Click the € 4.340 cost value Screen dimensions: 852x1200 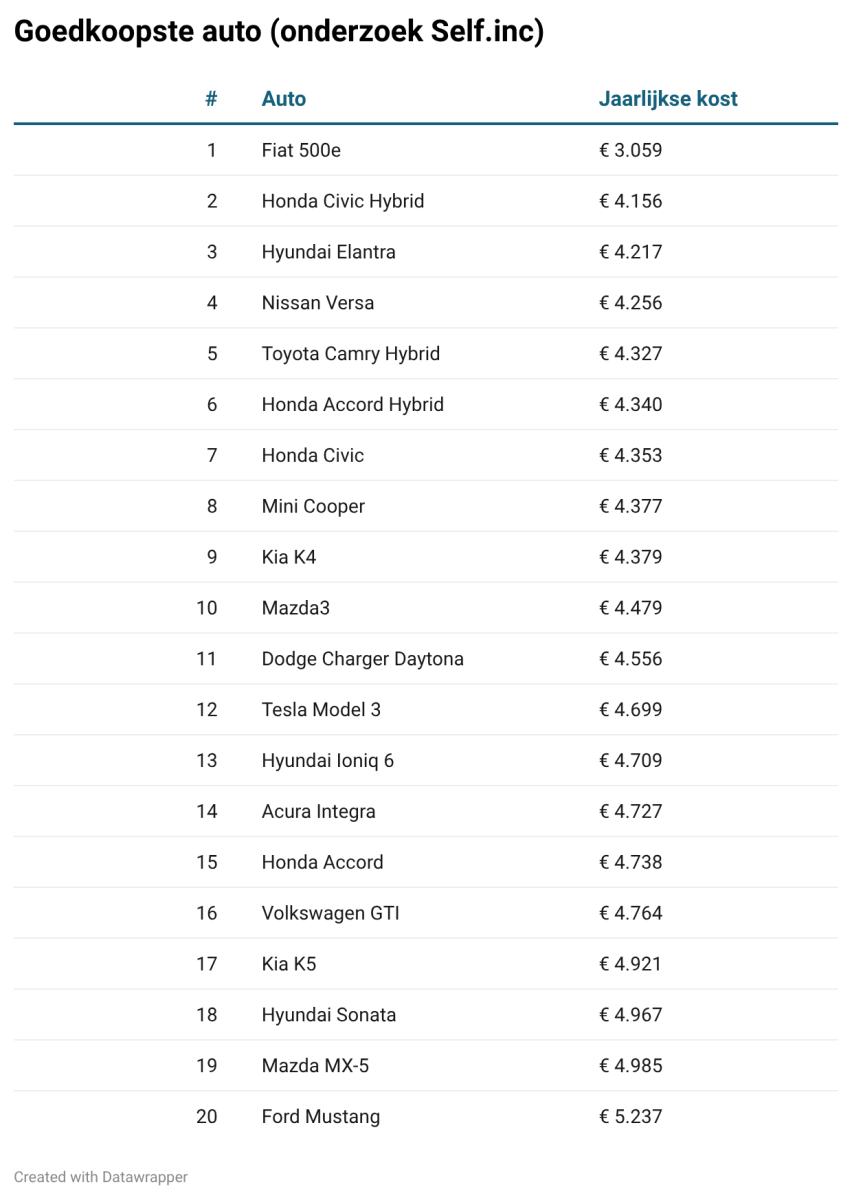[630, 405]
